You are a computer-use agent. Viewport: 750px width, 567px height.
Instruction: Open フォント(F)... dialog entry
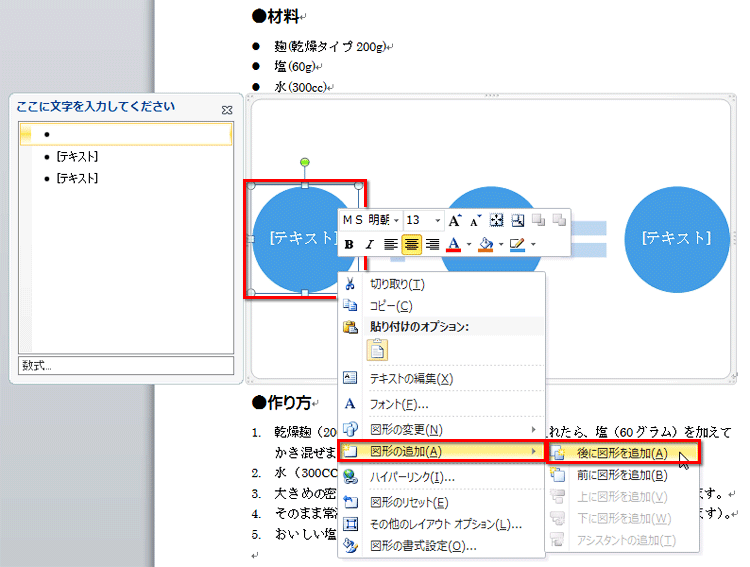441,404
